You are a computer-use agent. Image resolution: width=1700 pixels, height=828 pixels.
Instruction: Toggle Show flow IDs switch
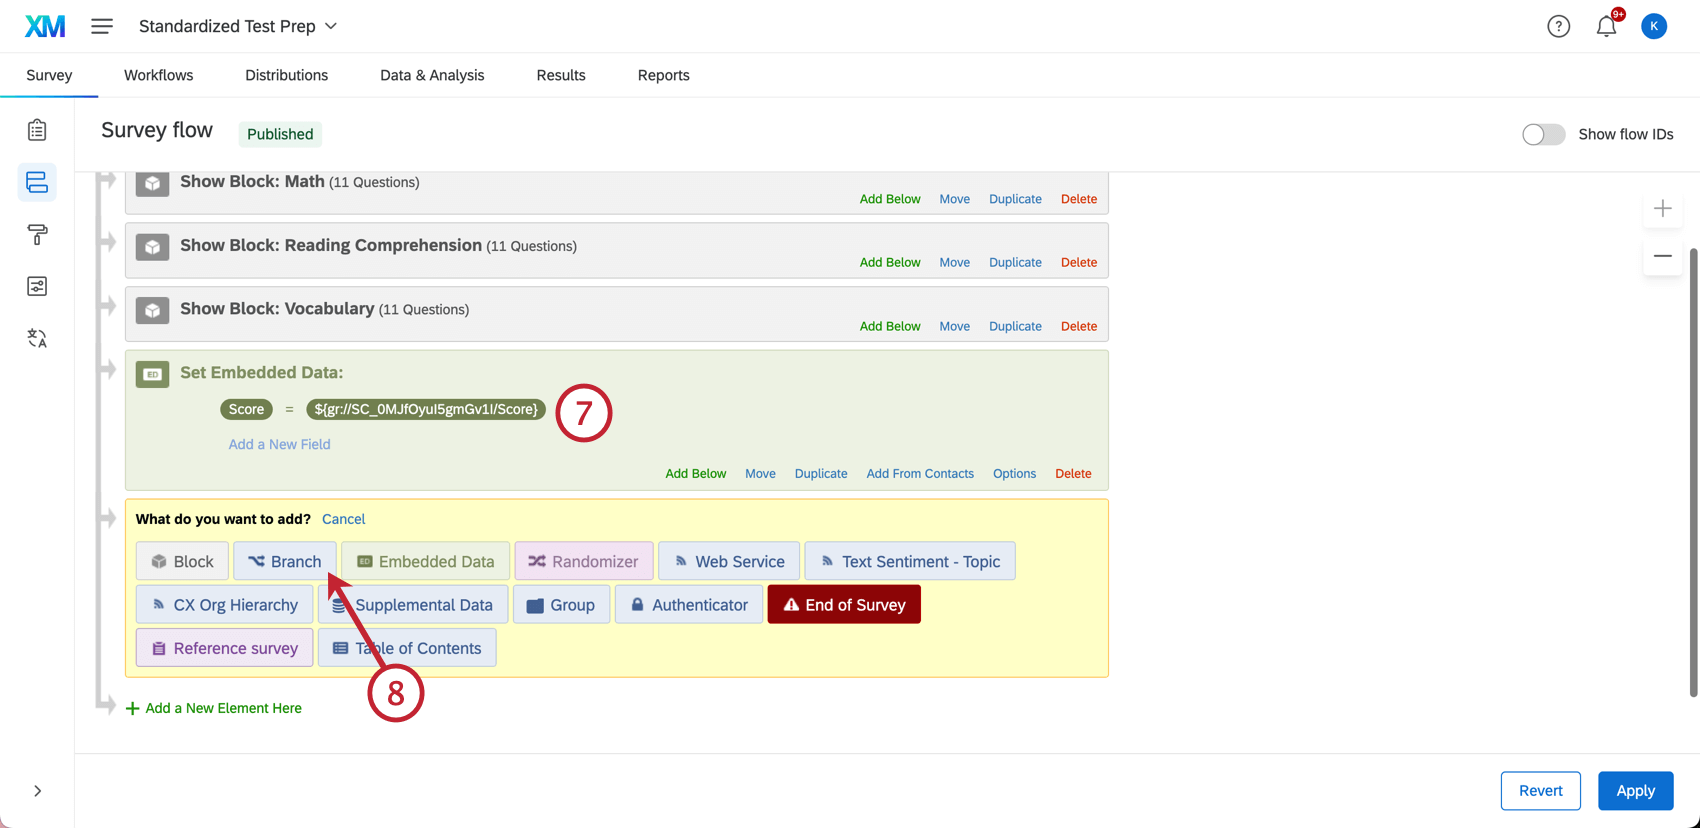[x=1543, y=134]
